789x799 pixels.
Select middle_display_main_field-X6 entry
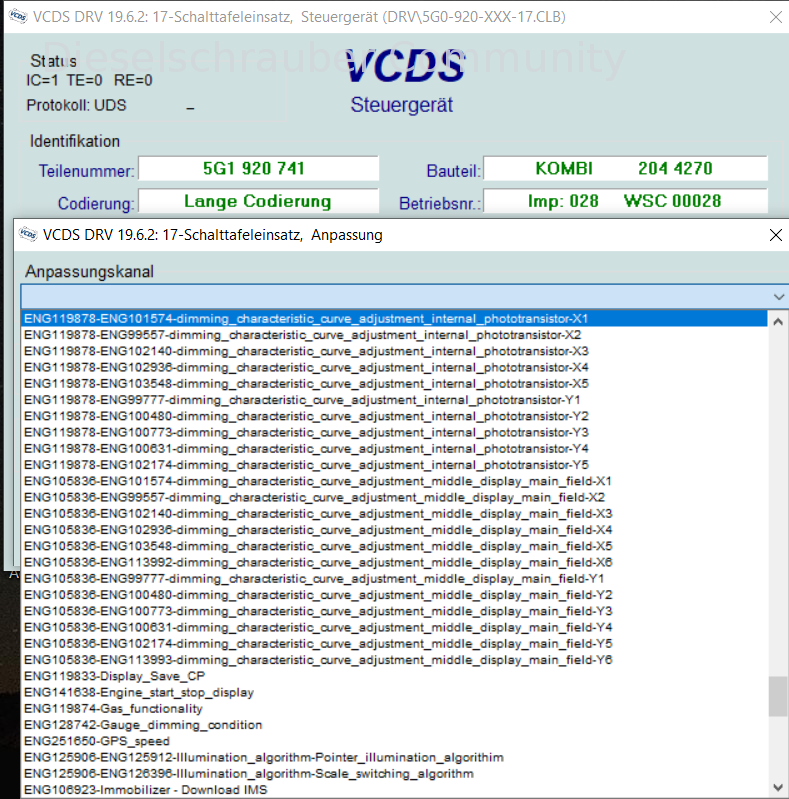pyautogui.click(x=394, y=563)
